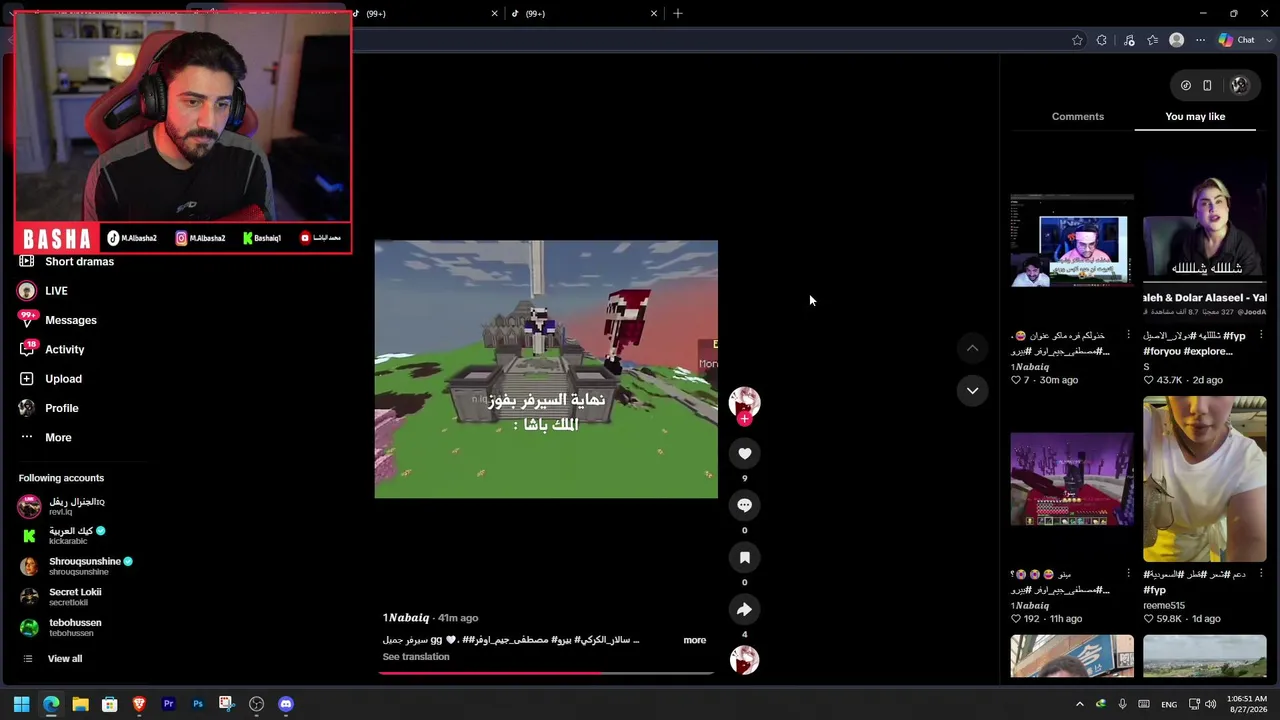Open the video's comments bubble icon
This screenshot has height=720, width=1280.
pyautogui.click(x=744, y=506)
